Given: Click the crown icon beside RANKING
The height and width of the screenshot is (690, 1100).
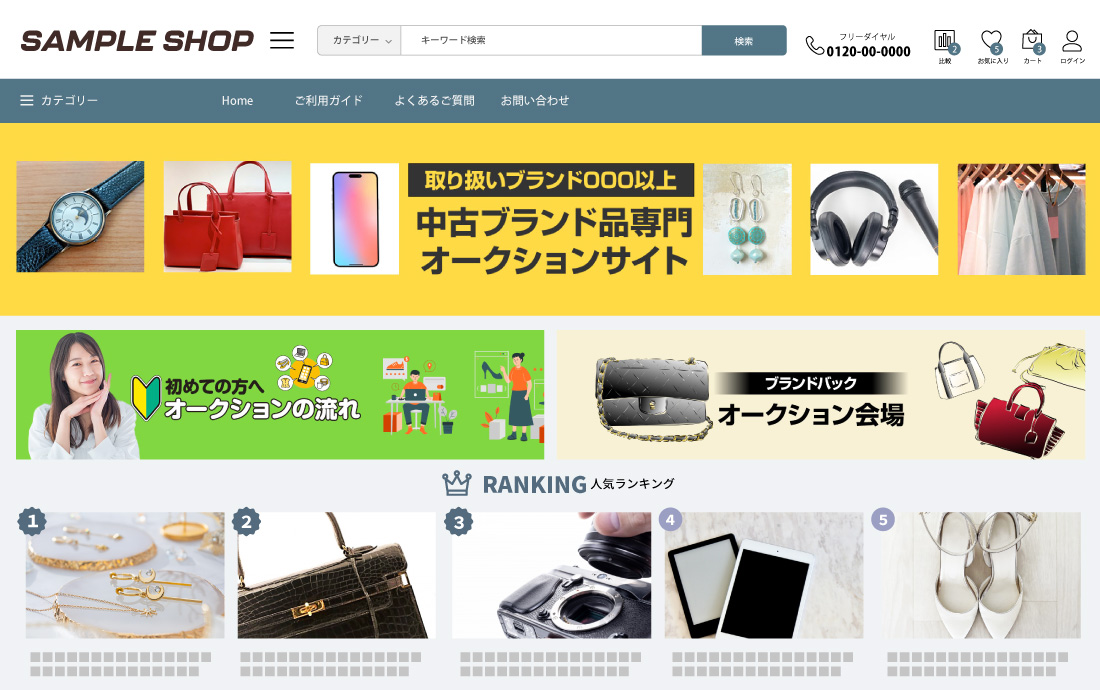Looking at the screenshot, I should tap(457, 483).
